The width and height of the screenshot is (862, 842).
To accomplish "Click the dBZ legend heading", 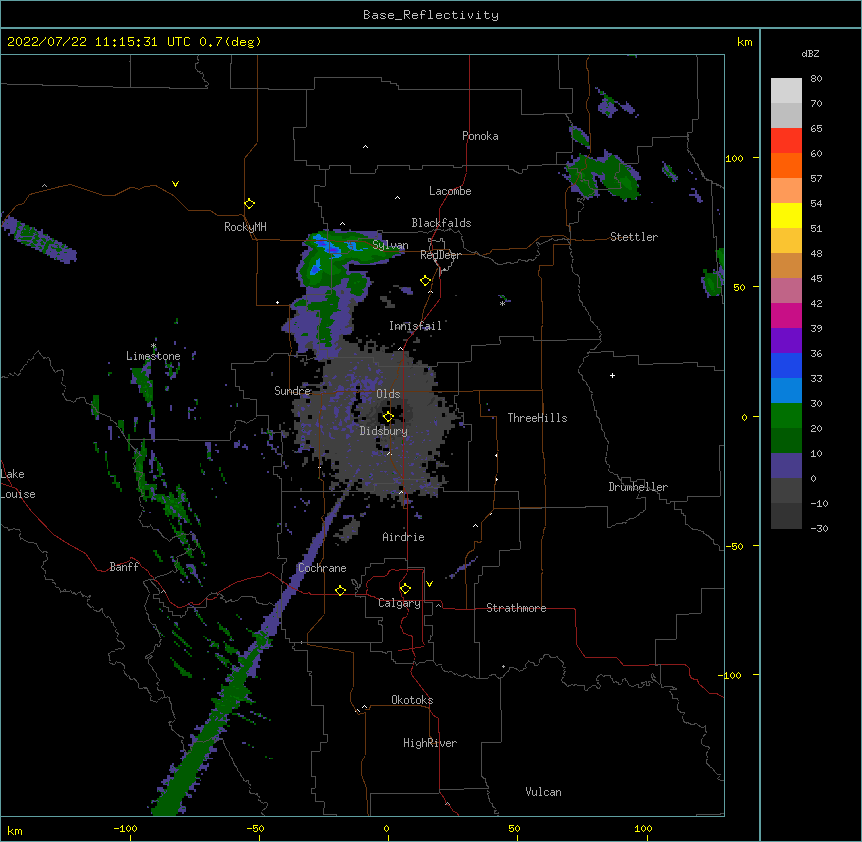I will (x=810, y=54).
